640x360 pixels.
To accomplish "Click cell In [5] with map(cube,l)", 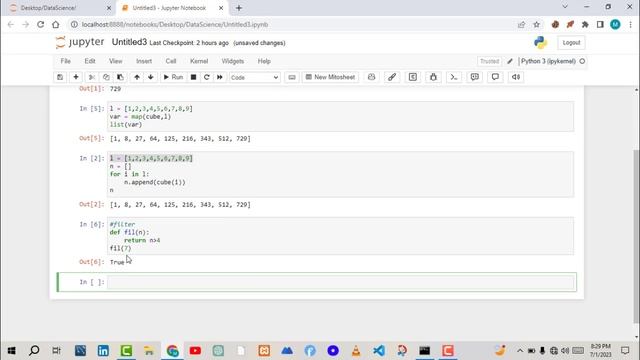I will pos(340,117).
